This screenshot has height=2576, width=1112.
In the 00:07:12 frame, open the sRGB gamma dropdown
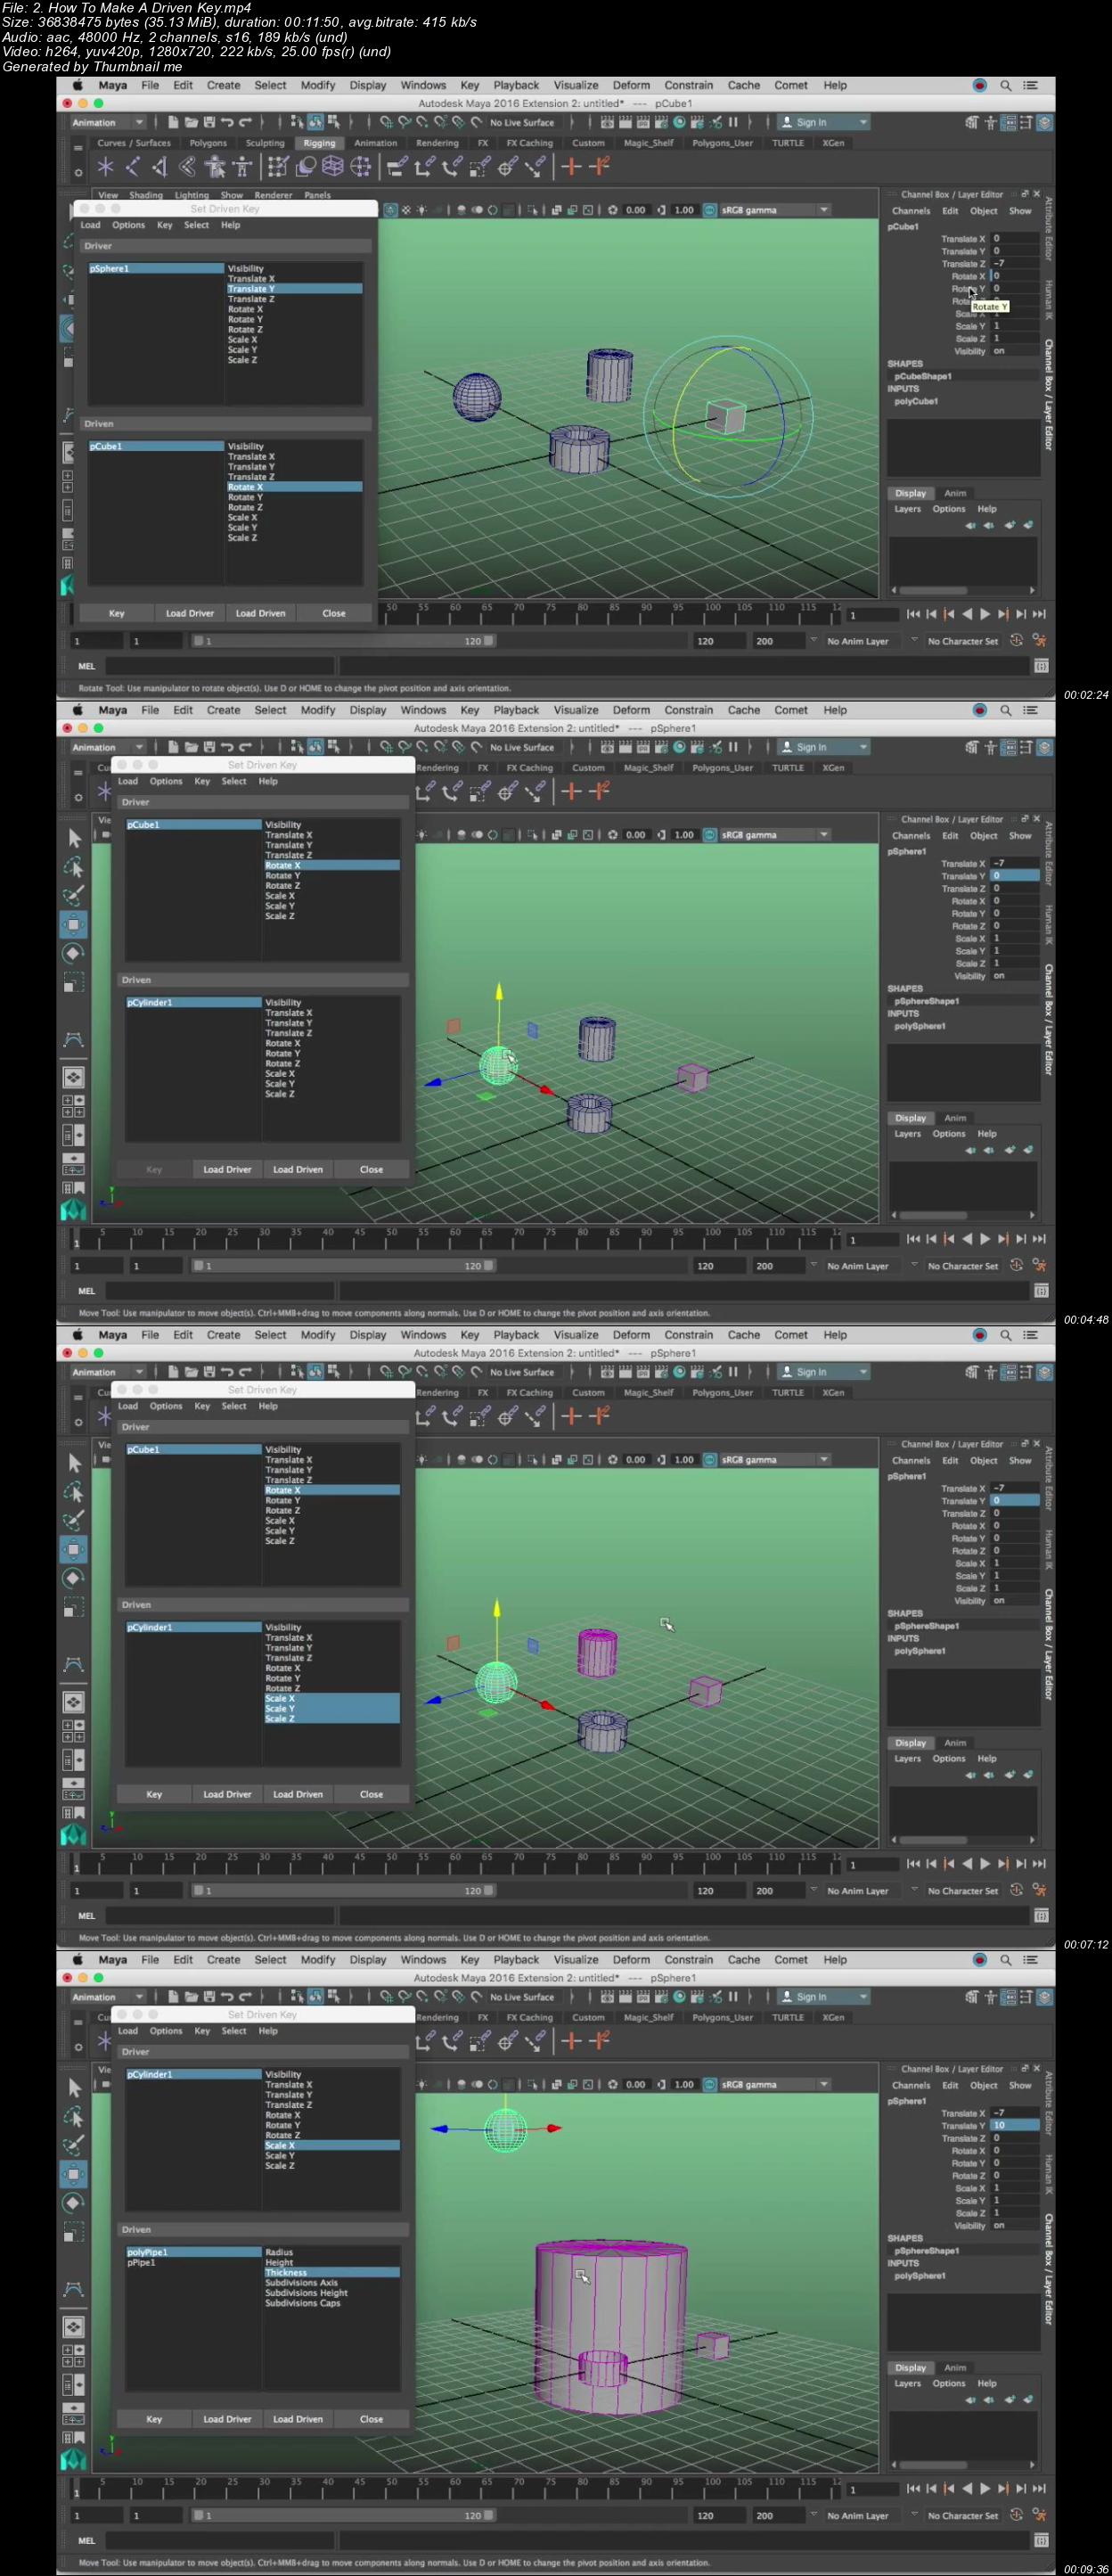pyautogui.click(x=775, y=1460)
